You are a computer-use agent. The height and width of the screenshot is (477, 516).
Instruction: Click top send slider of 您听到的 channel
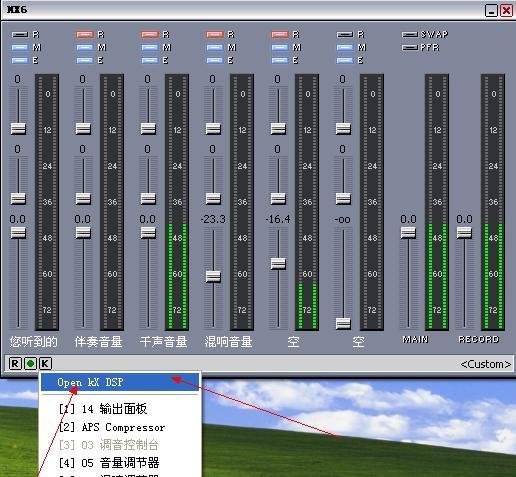coord(18,128)
